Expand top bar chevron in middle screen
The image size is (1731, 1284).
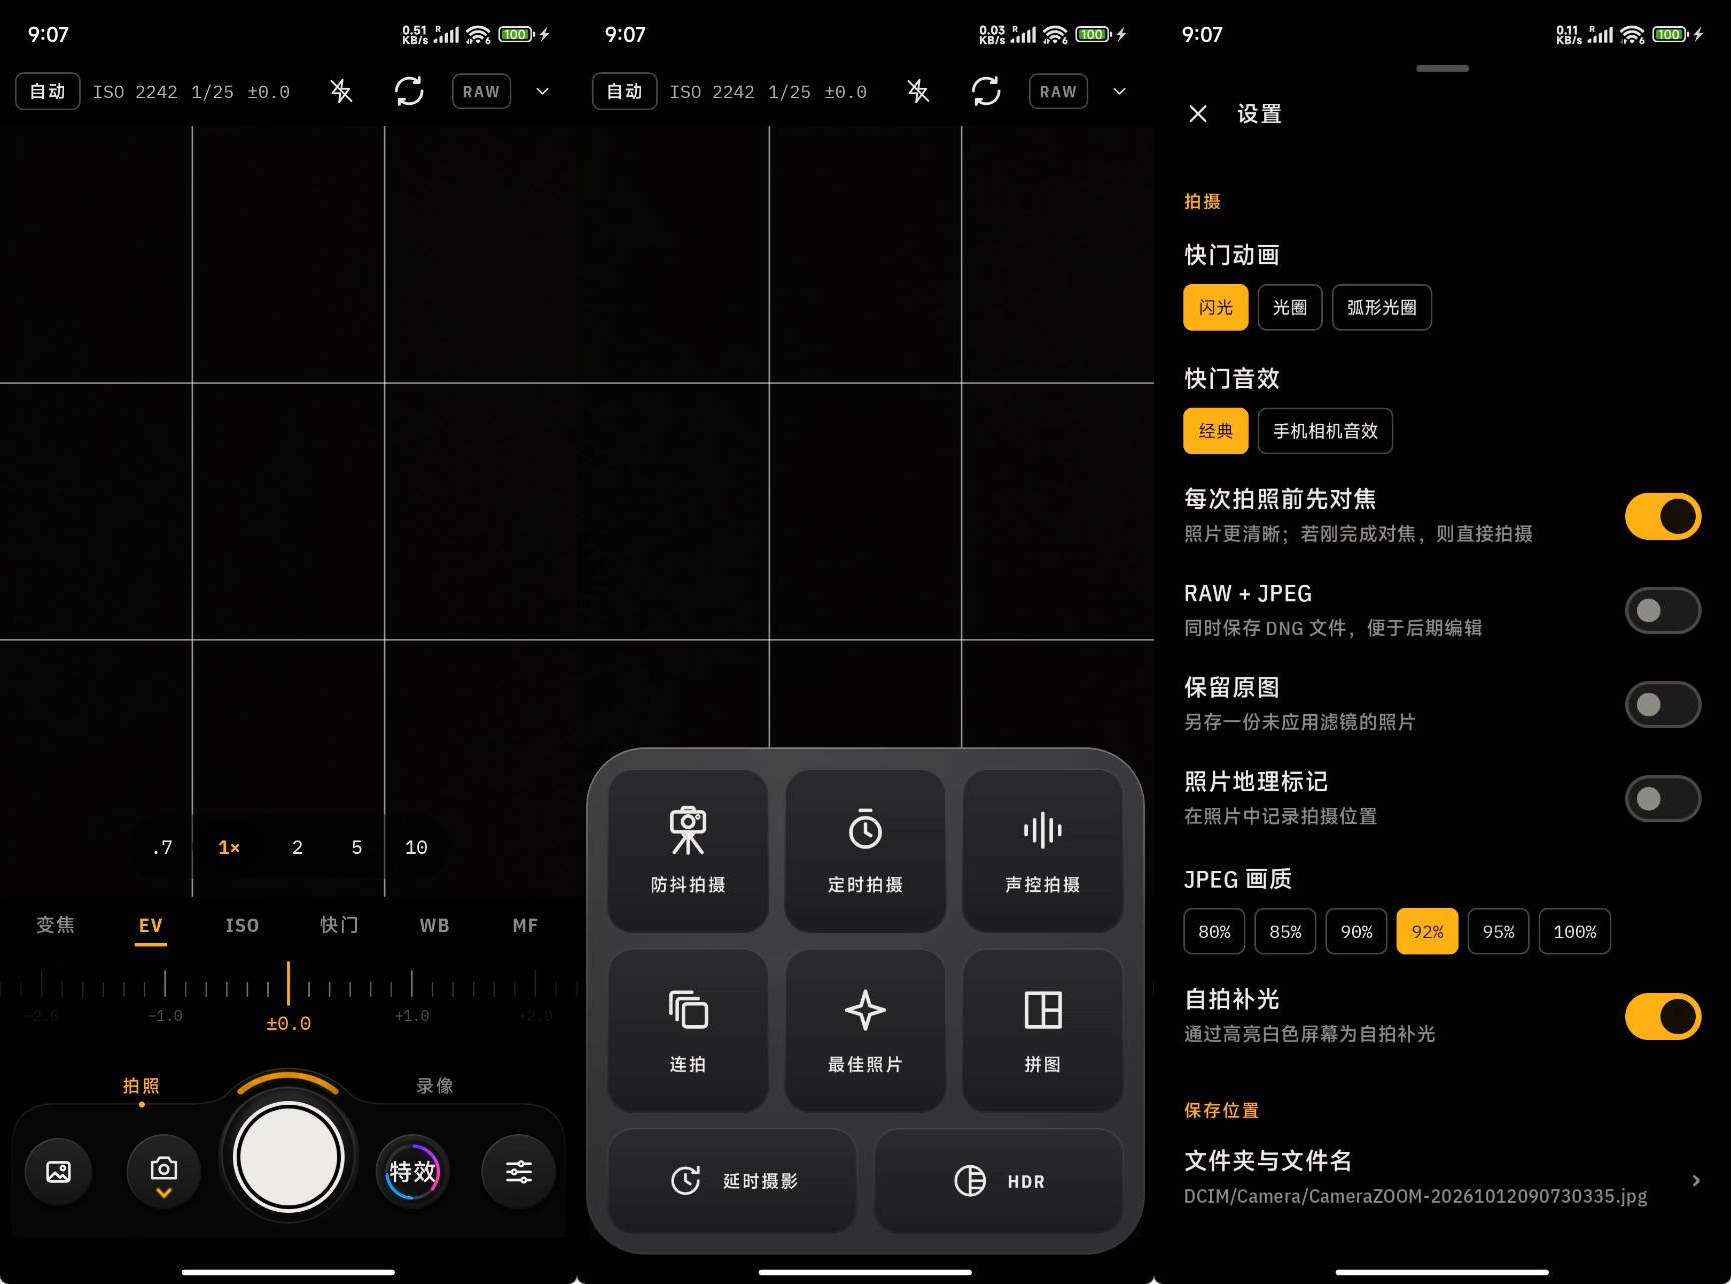tap(1120, 92)
